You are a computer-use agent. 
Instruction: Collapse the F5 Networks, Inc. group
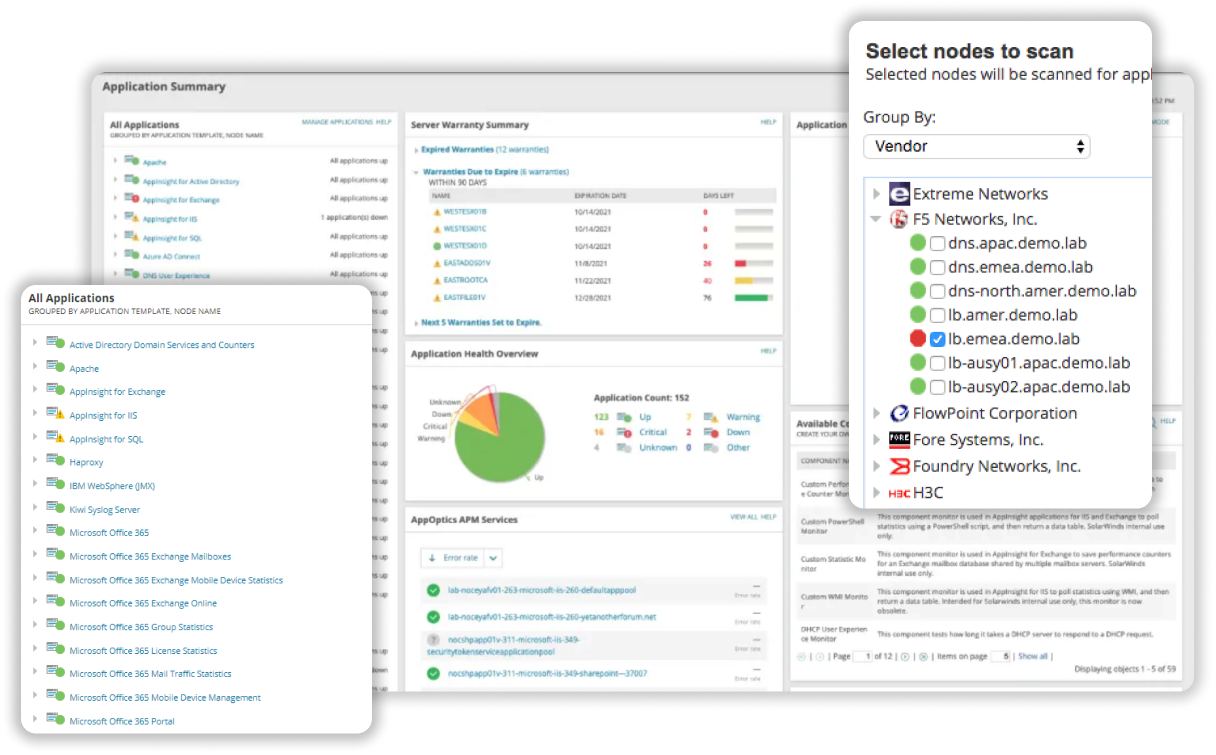[x=876, y=219]
